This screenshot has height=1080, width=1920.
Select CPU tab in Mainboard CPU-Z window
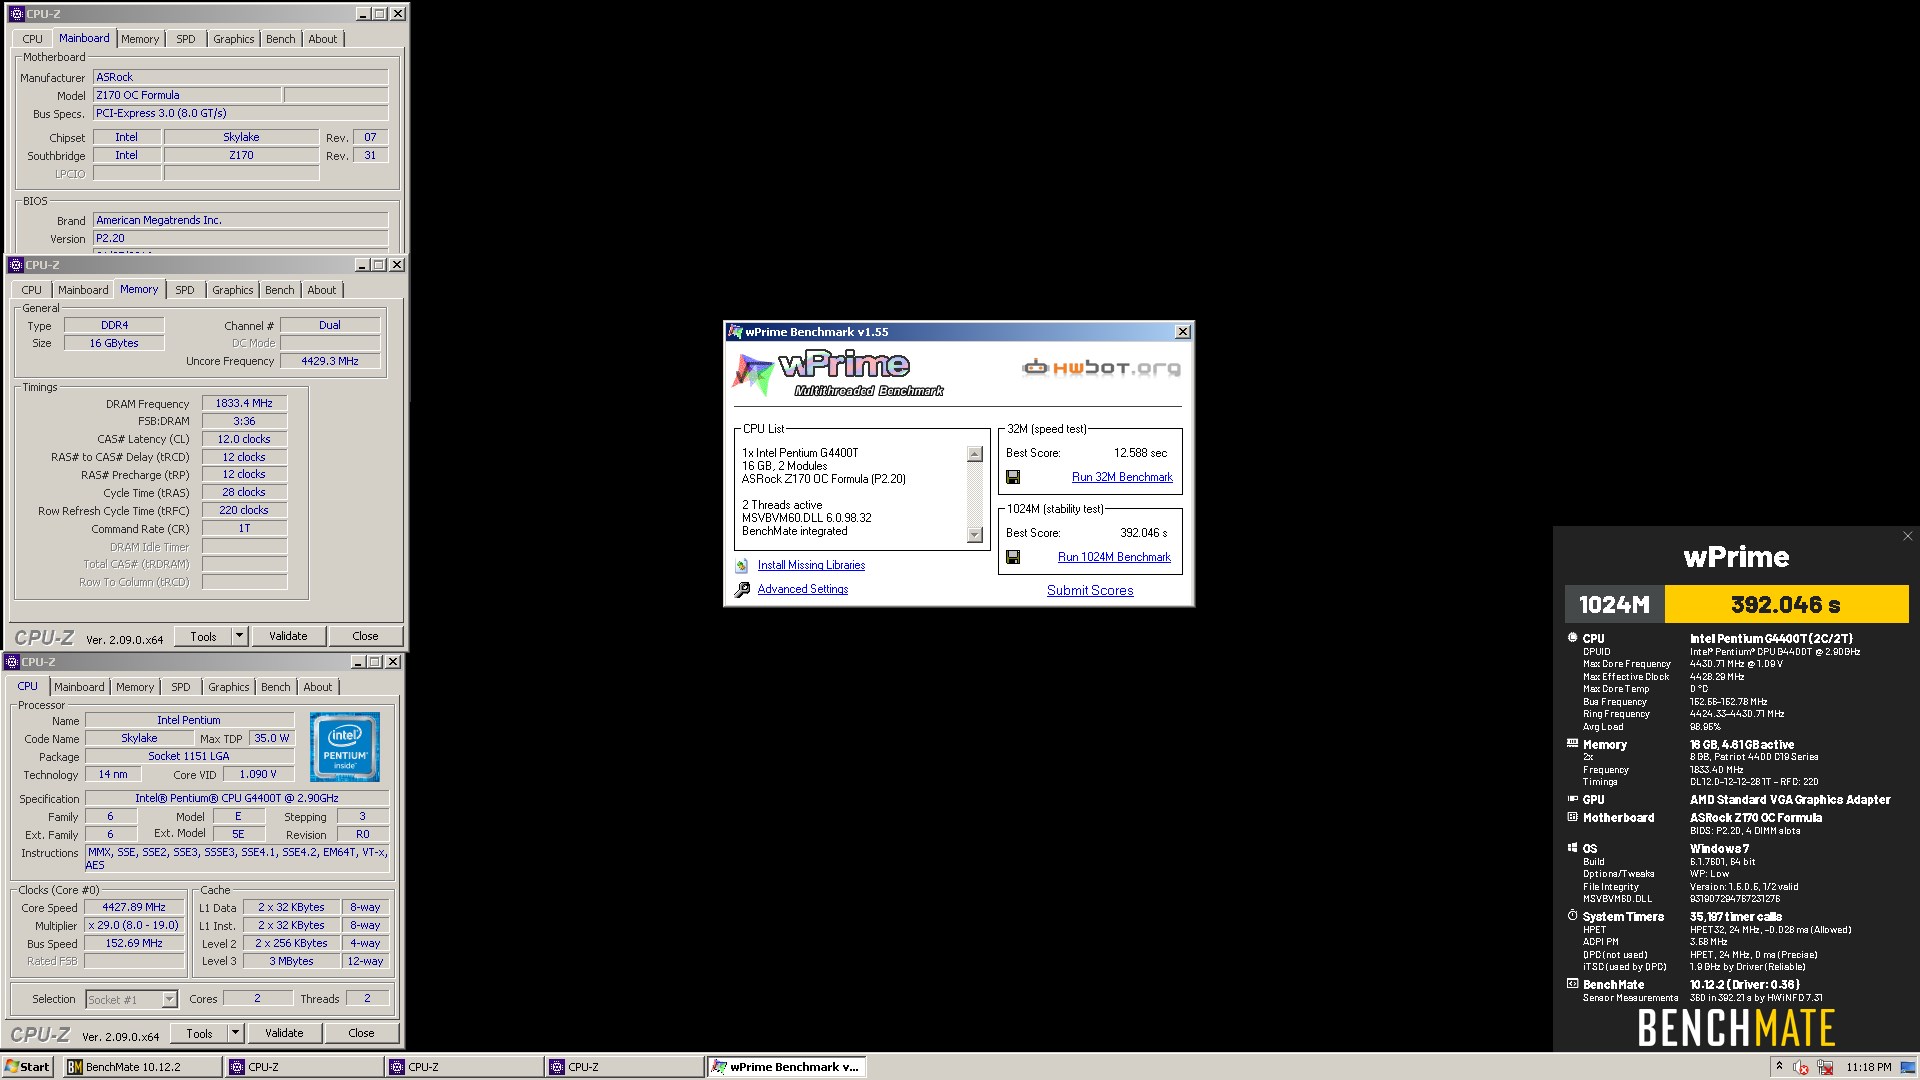tap(32, 39)
